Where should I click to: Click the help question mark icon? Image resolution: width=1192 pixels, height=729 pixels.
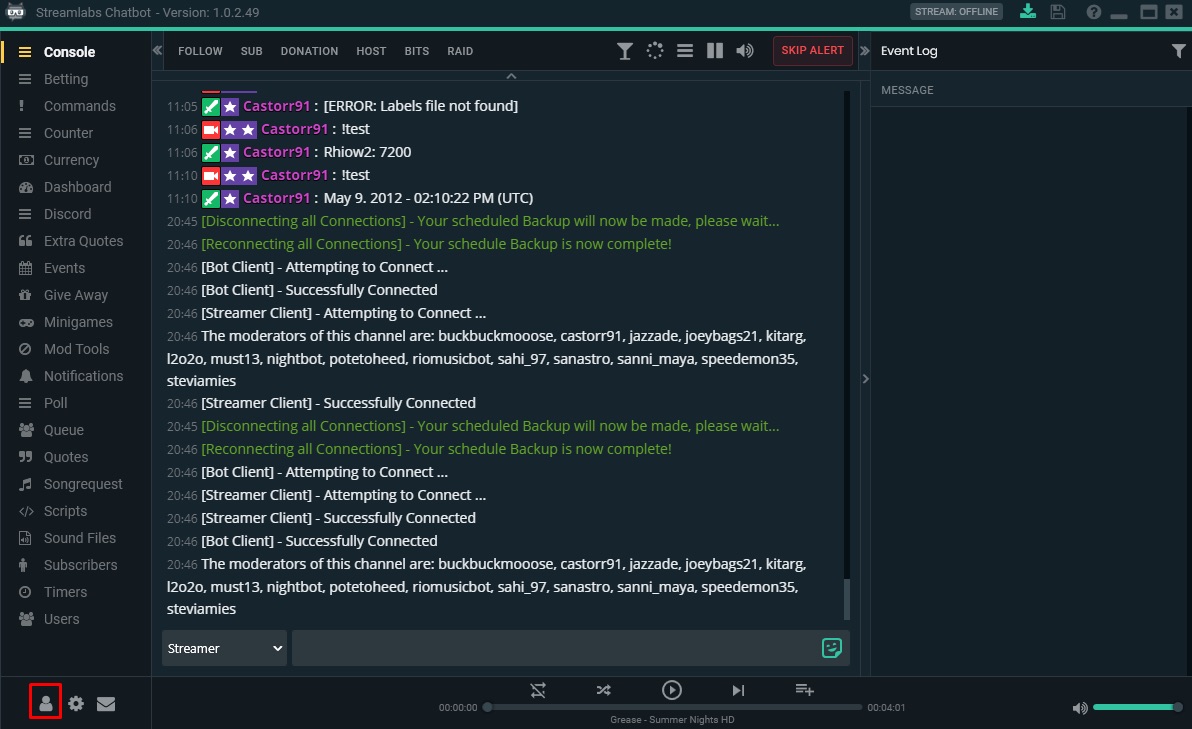[1093, 12]
